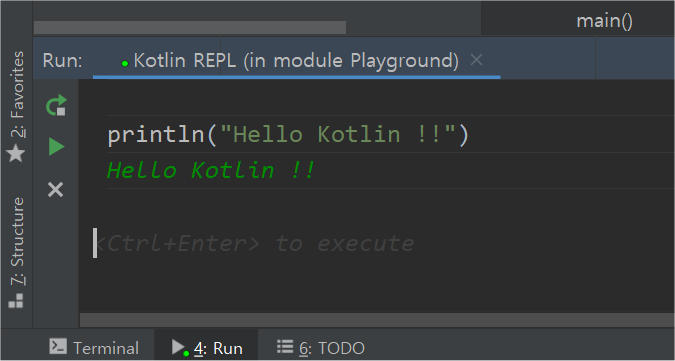The image size is (675, 361).
Task: Open the 7: Structure side panel
Action: pos(17,253)
